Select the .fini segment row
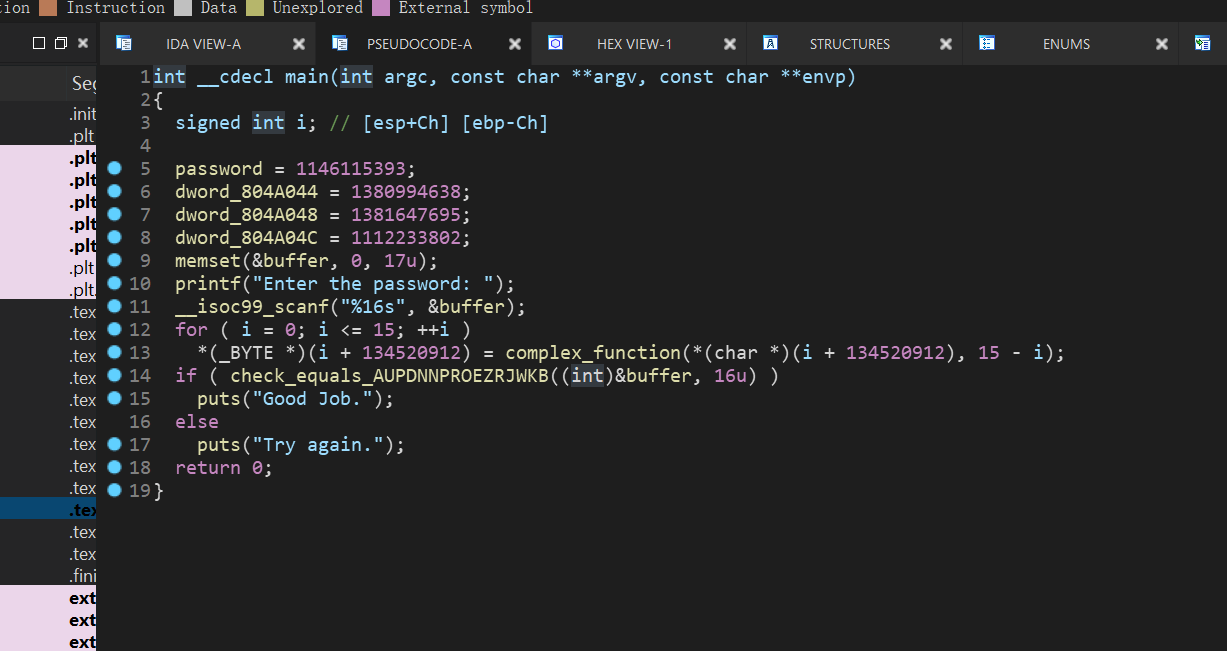Screen dimensions: 1227x651 tap(48, 576)
